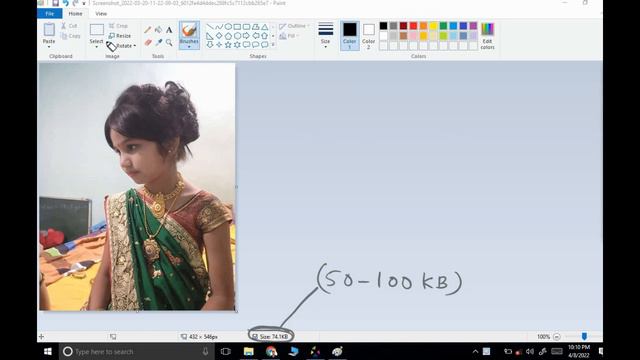Open Chrome from the taskbar
Viewport: 640px width, 360px height.
[271, 351]
